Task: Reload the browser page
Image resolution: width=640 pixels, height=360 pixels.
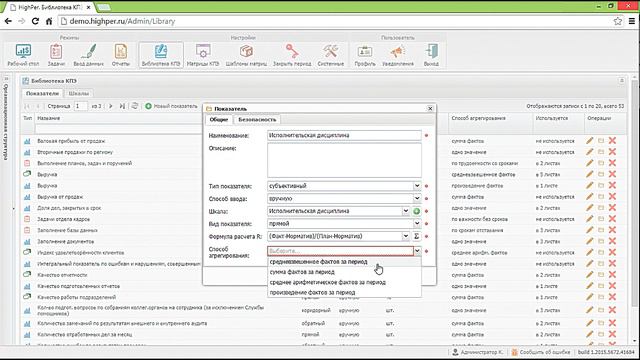Action: (35, 21)
